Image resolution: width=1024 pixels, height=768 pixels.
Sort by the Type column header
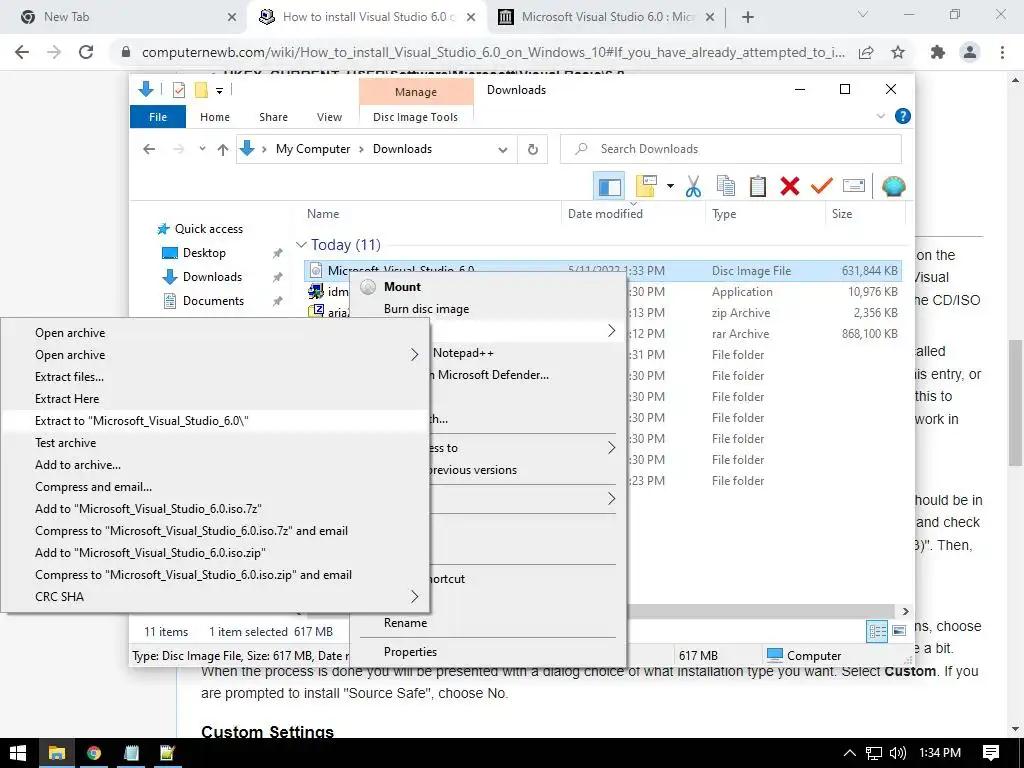pyautogui.click(x=724, y=214)
